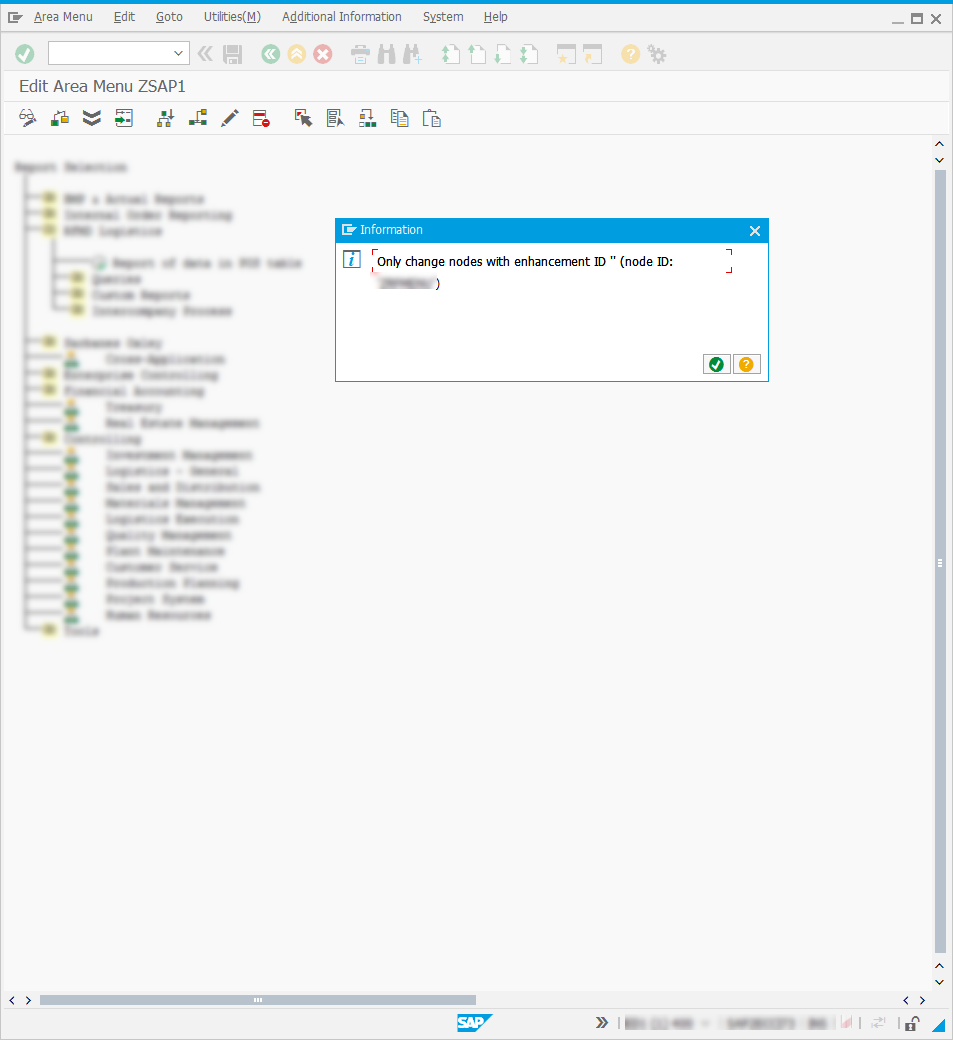Click the green-arrow list import icon
Screen dimensions: 953x1040
click(x=123, y=118)
